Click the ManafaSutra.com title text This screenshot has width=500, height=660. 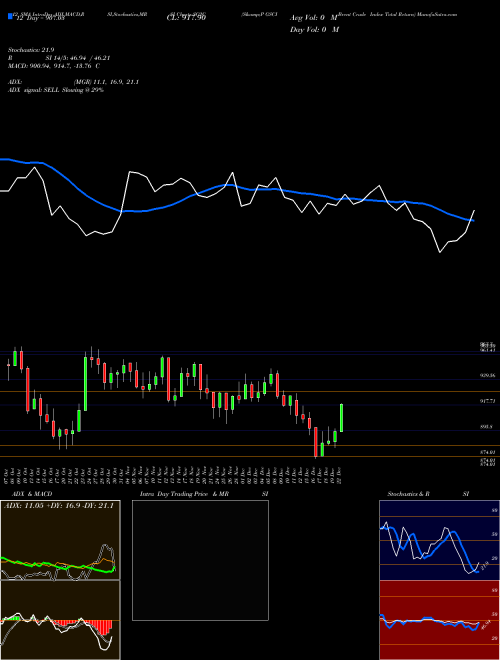coord(439,14)
